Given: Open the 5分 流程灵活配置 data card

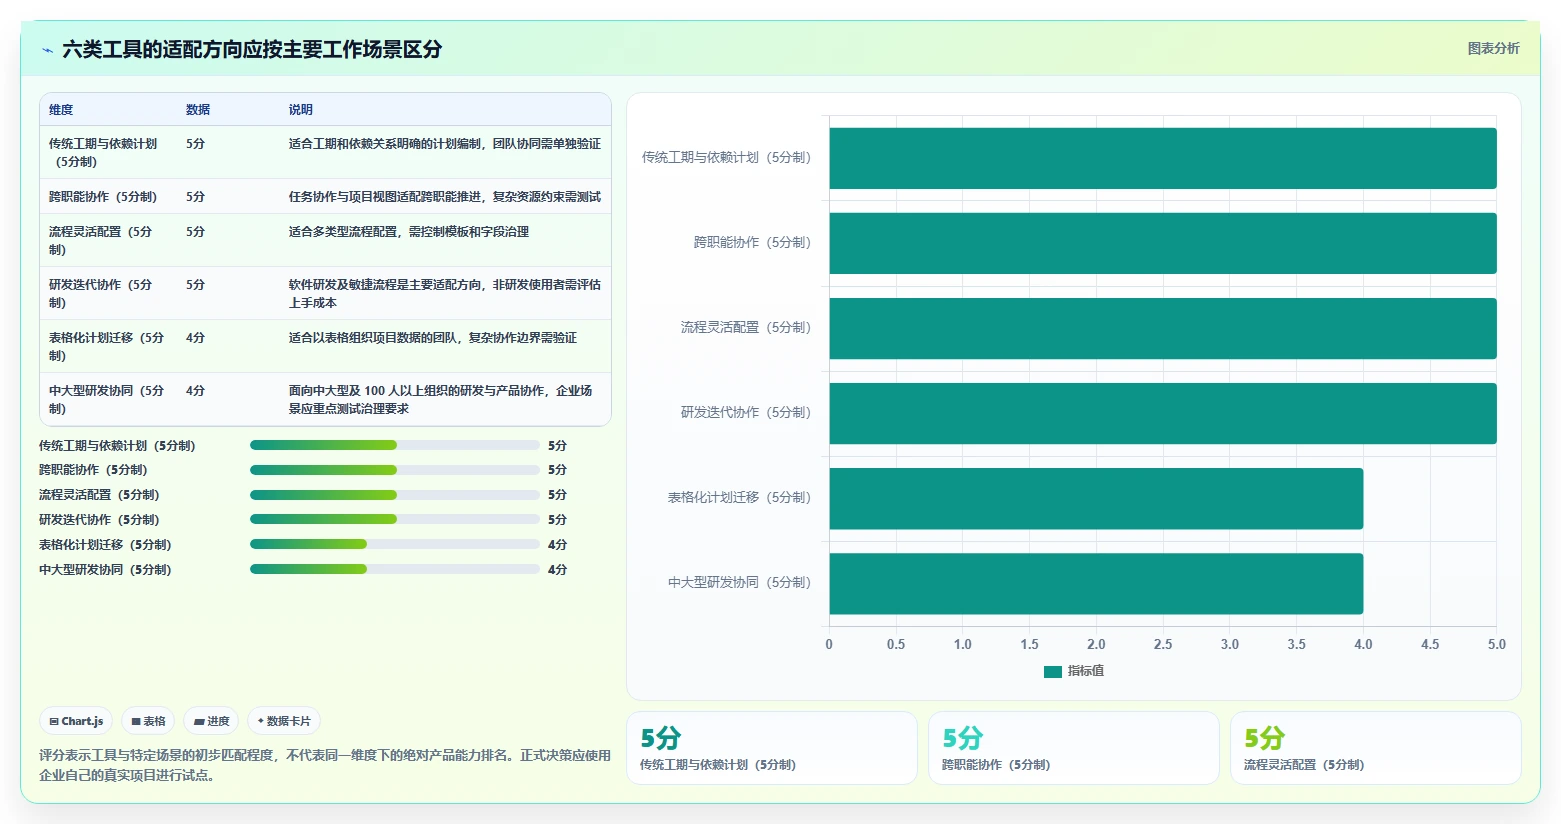Looking at the screenshot, I should tap(1375, 748).
